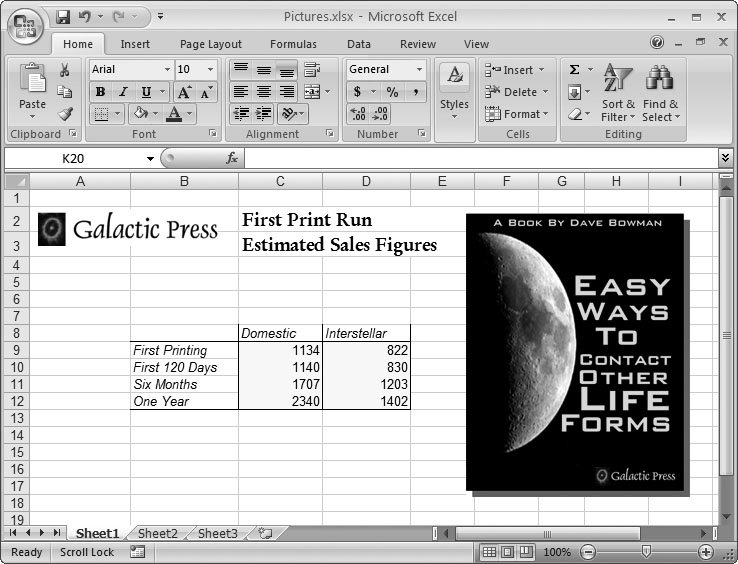
Task: Click the Cut scissors icon
Action: tap(64, 70)
